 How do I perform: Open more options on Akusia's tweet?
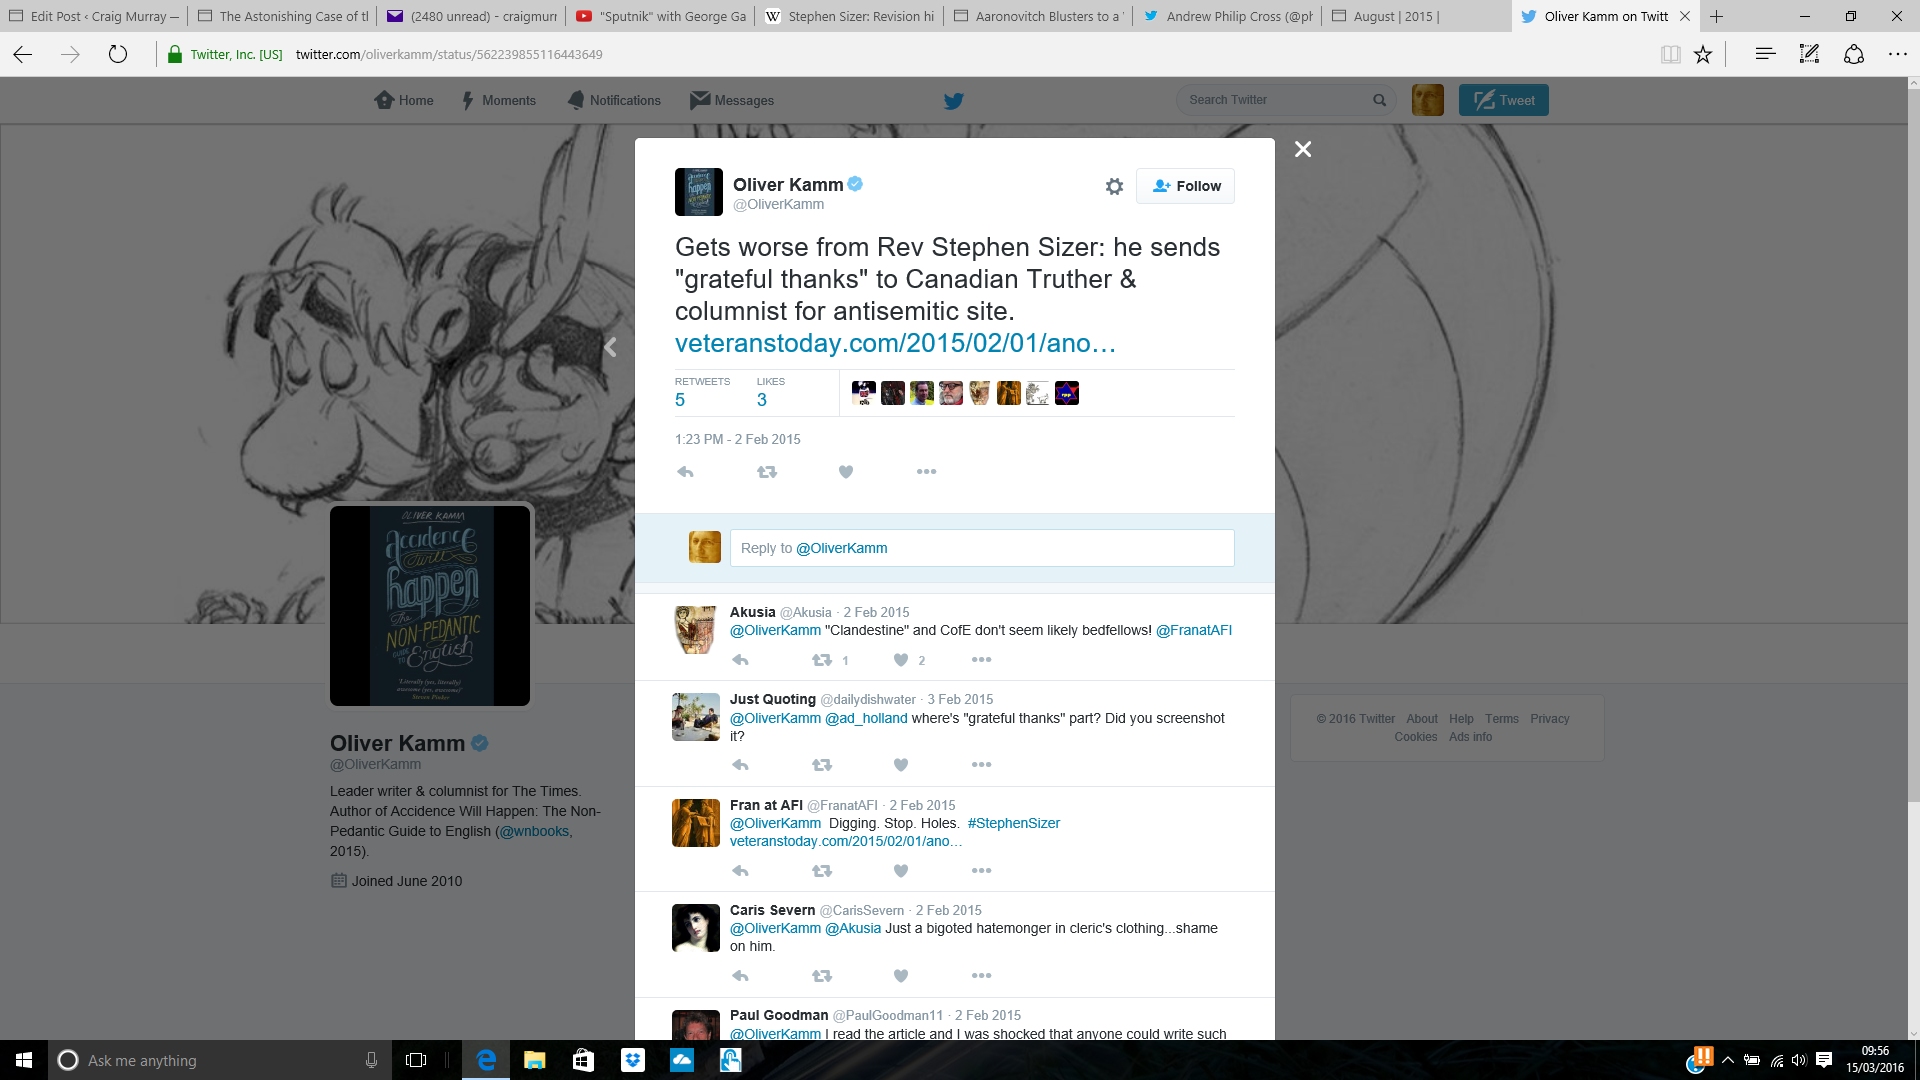[982, 660]
